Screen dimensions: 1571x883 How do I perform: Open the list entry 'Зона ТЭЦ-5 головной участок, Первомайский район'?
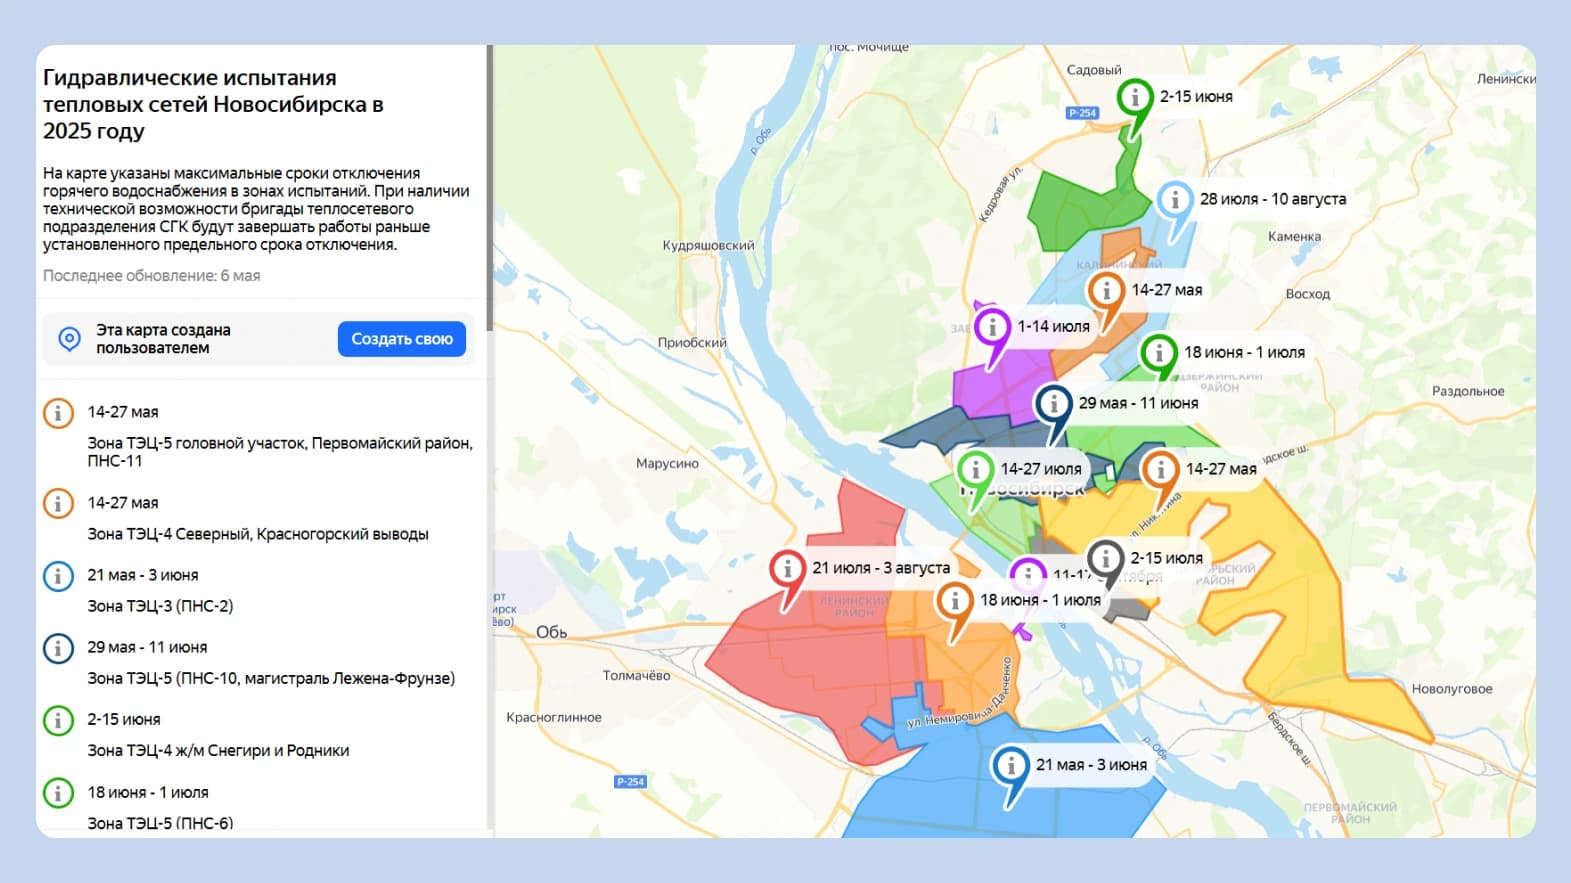tap(262, 436)
